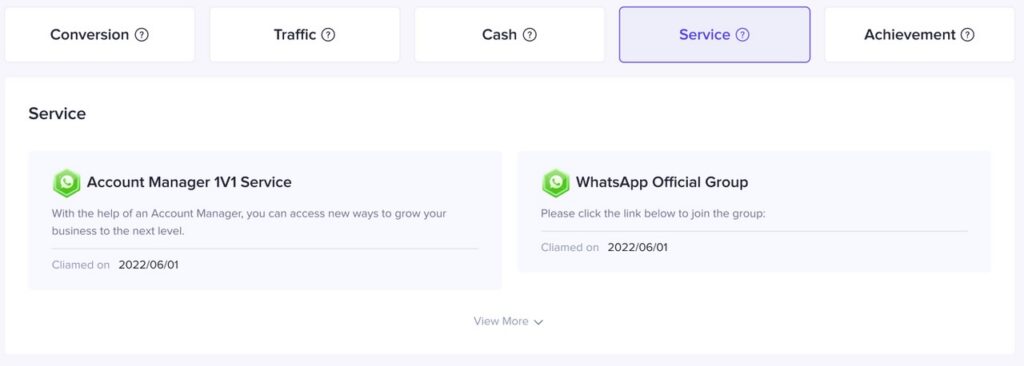This screenshot has width=1024, height=366.
Task: Click the claimed date on Account Manager card
Action: pyautogui.click(x=148, y=265)
